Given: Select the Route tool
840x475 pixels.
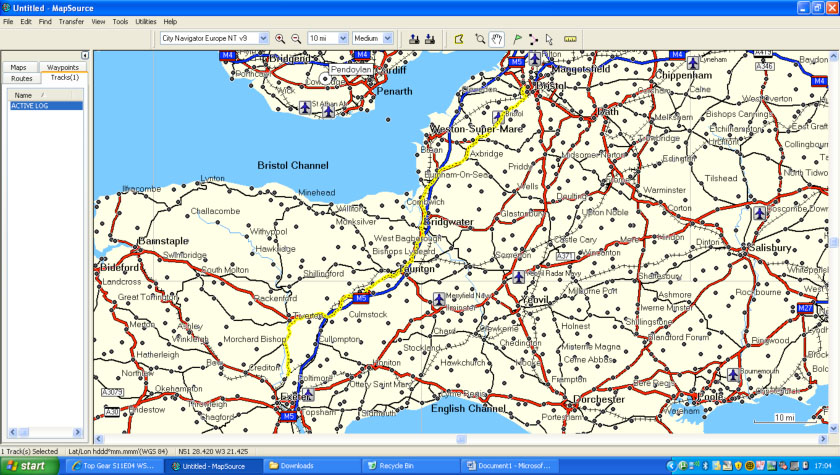Looking at the screenshot, I should click(x=533, y=39).
